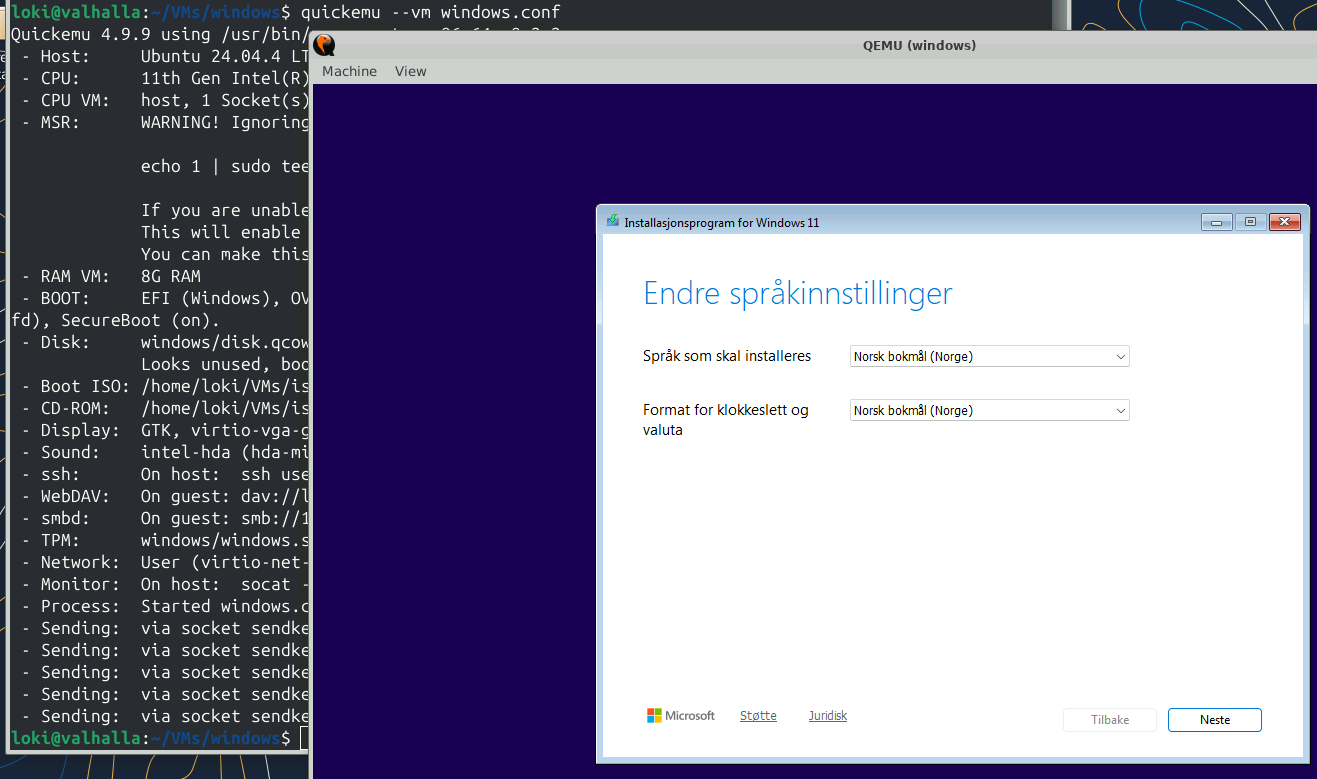This screenshot has height=779, width=1317.
Task: Click the QEMU (windows) window title bar
Action: [x=919, y=45]
